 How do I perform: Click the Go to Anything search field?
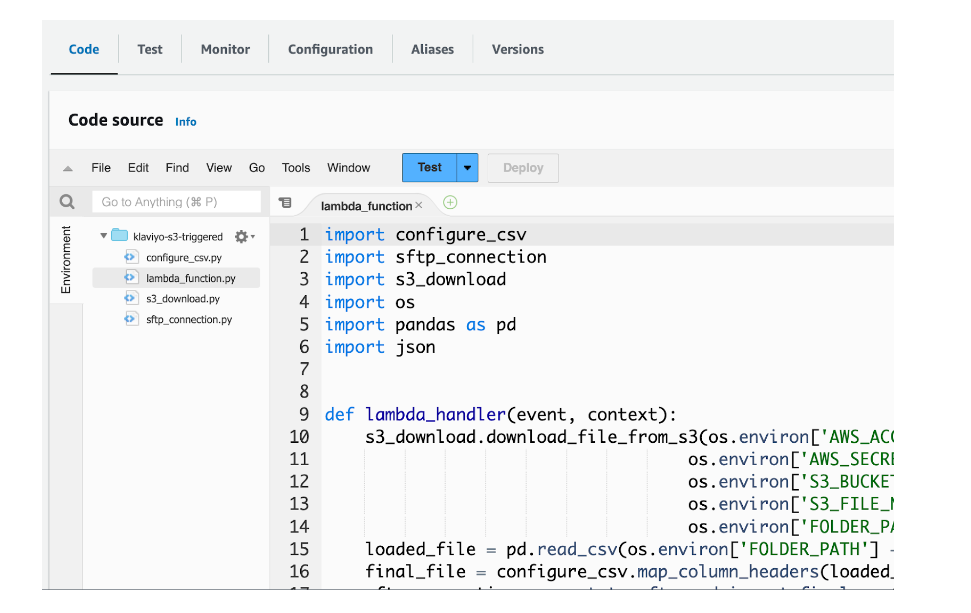[177, 202]
